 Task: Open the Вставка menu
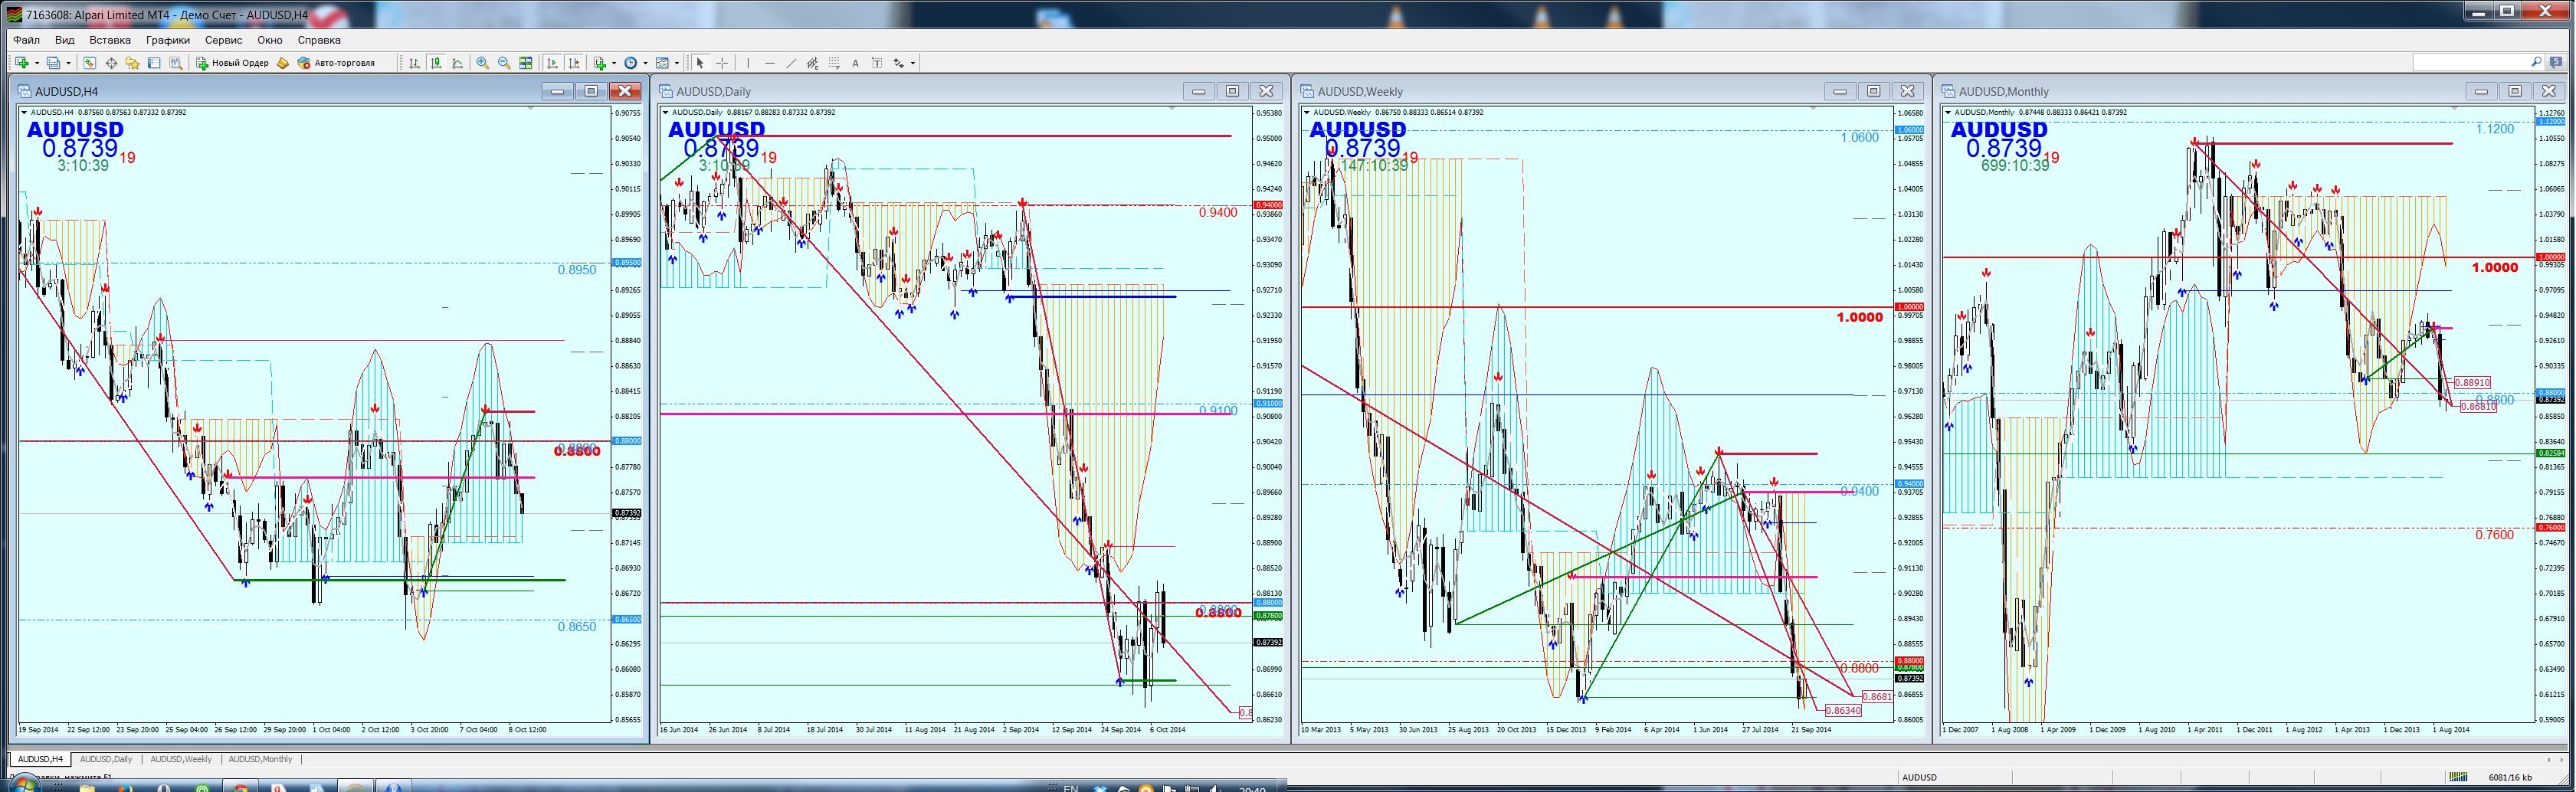pyautogui.click(x=110, y=40)
